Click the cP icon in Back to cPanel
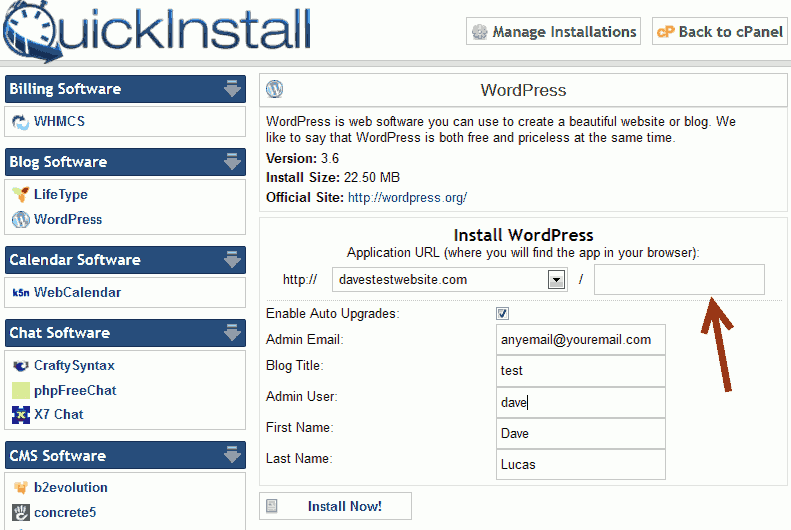This screenshot has height=530, width=791. (x=665, y=32)
